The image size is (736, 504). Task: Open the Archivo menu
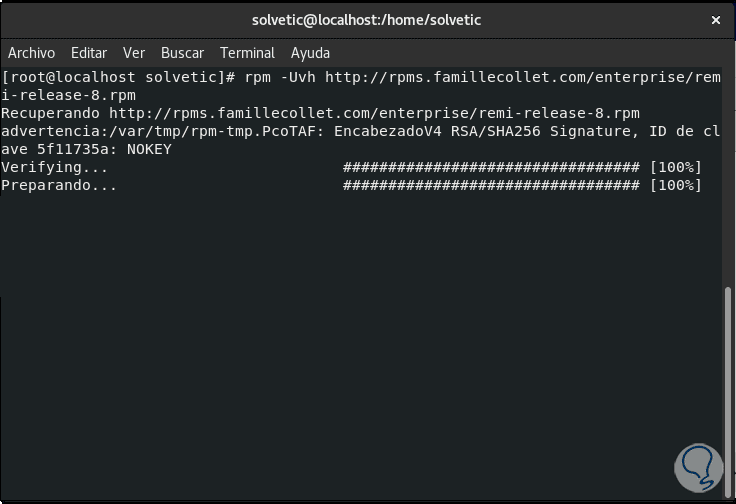[31, 53]
